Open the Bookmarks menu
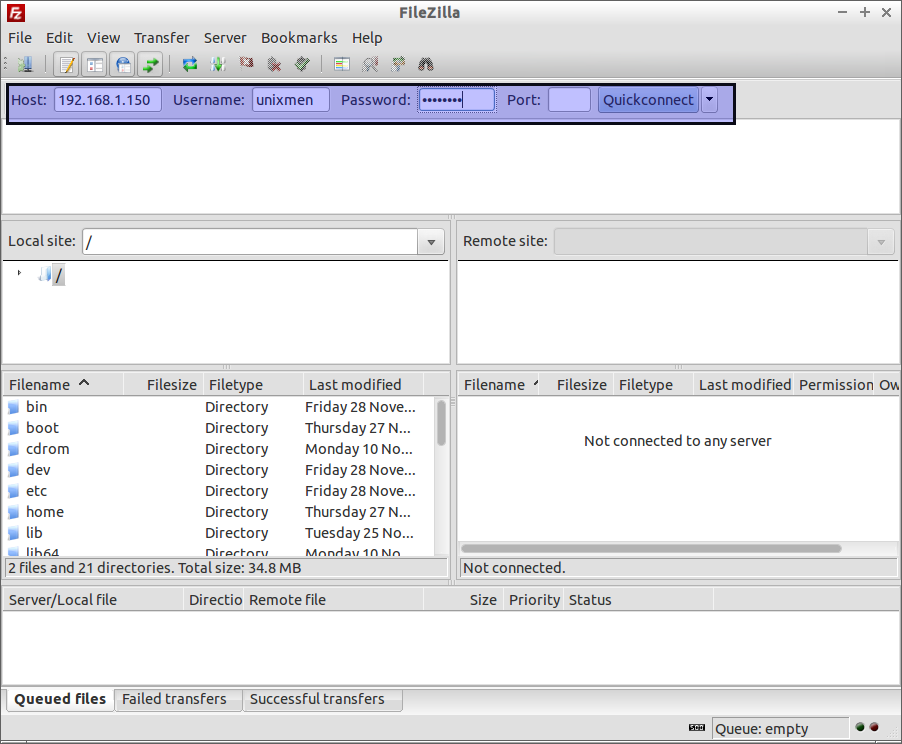The height and width of the screenshot is (744, 902). (299, 38)
